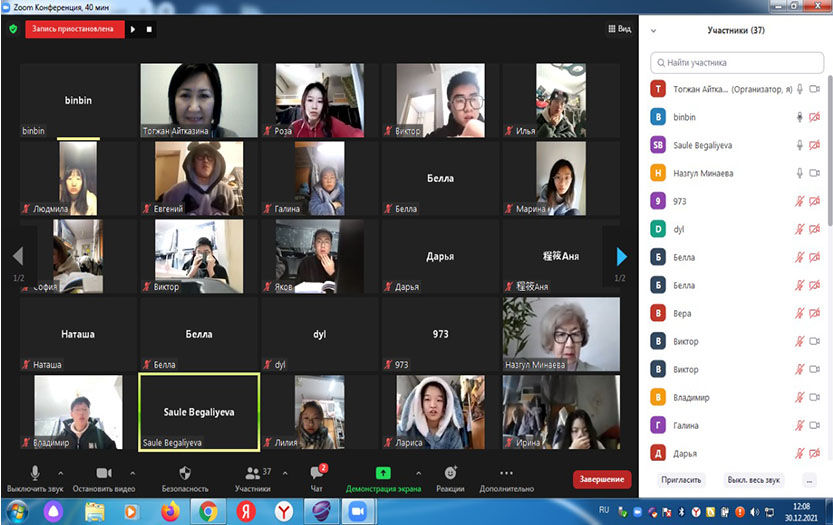Toggle camera off (Остановить видео)
Image resolution: width=833 pixels, height=525 pixels.
(103, 472)
